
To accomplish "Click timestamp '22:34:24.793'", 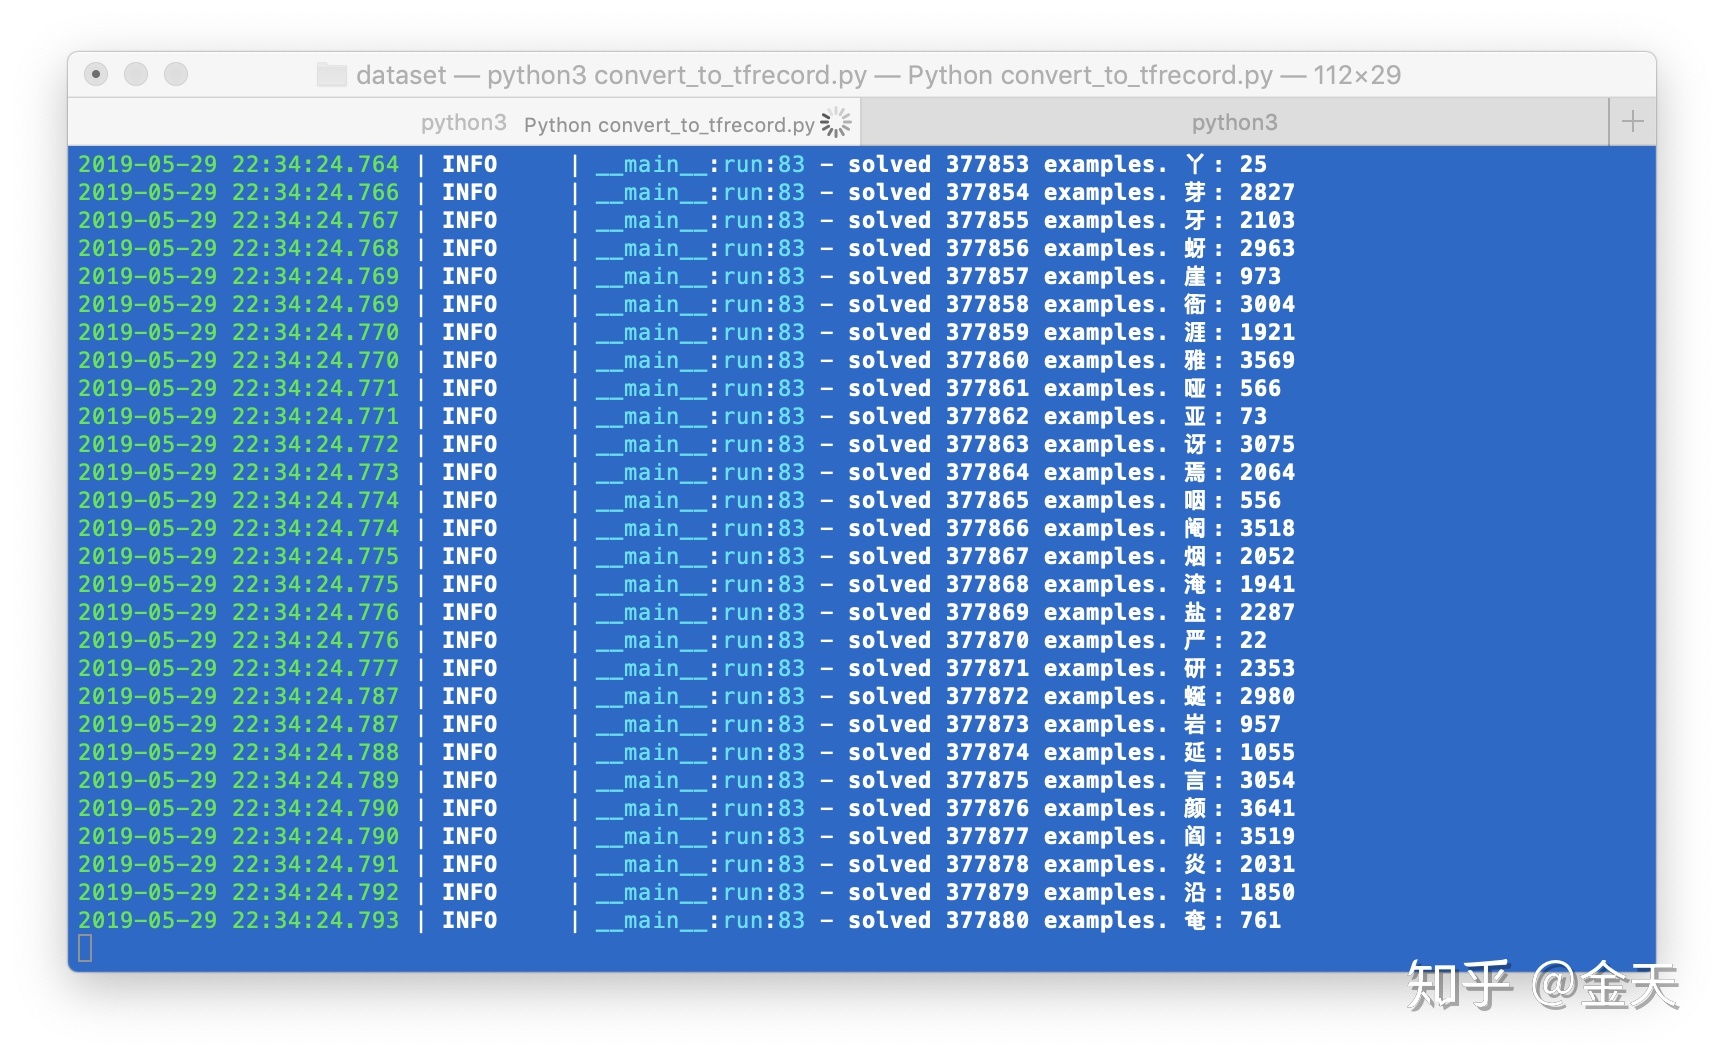I will pyautogui.click(x=315, y=920).
